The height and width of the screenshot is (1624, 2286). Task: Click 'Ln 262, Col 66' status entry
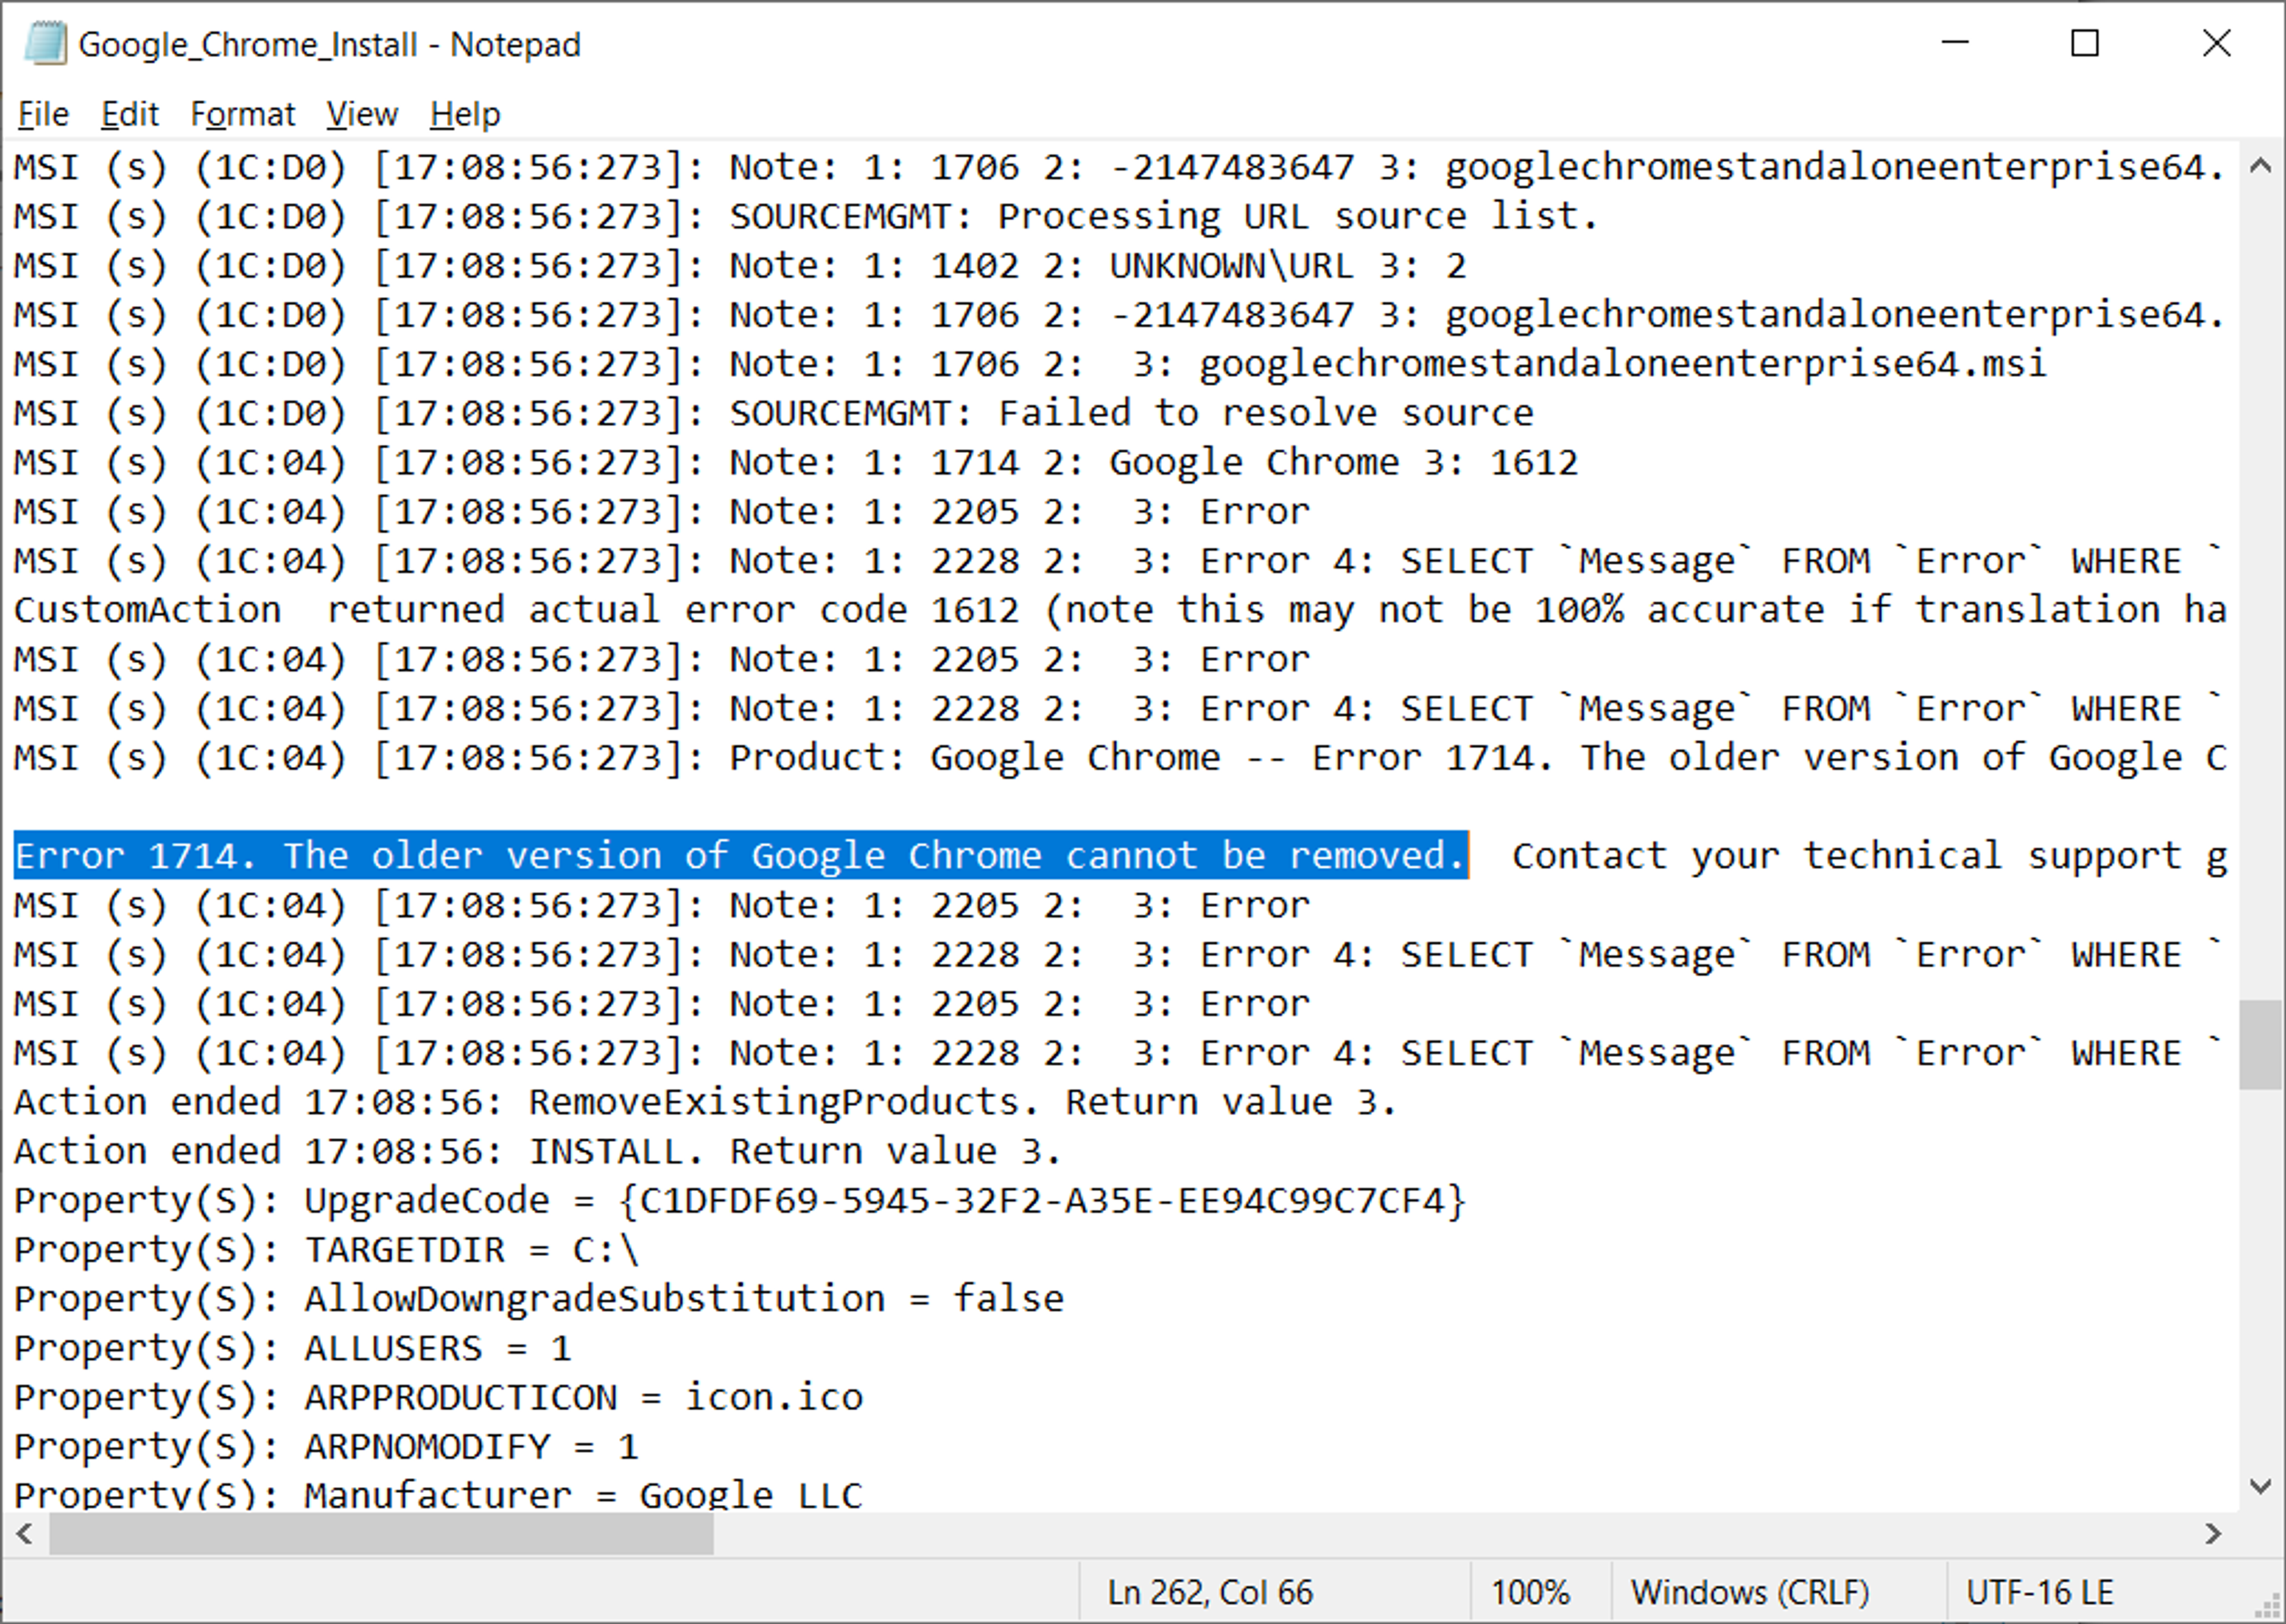[1210, 1592]
